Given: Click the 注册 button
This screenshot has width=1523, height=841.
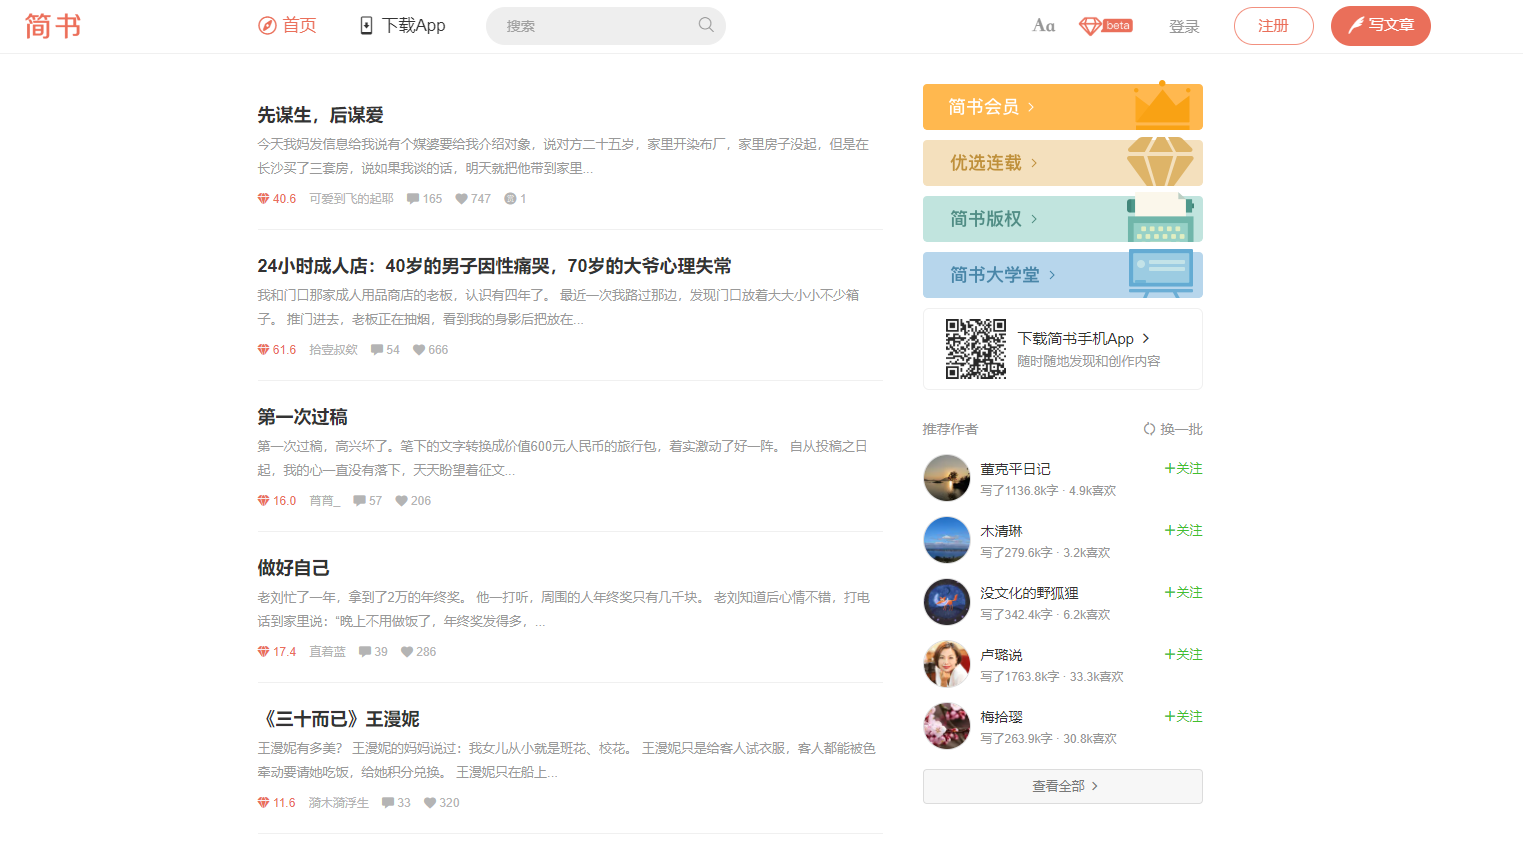Looking at the screenshot, I should [x=1273, y=26].
